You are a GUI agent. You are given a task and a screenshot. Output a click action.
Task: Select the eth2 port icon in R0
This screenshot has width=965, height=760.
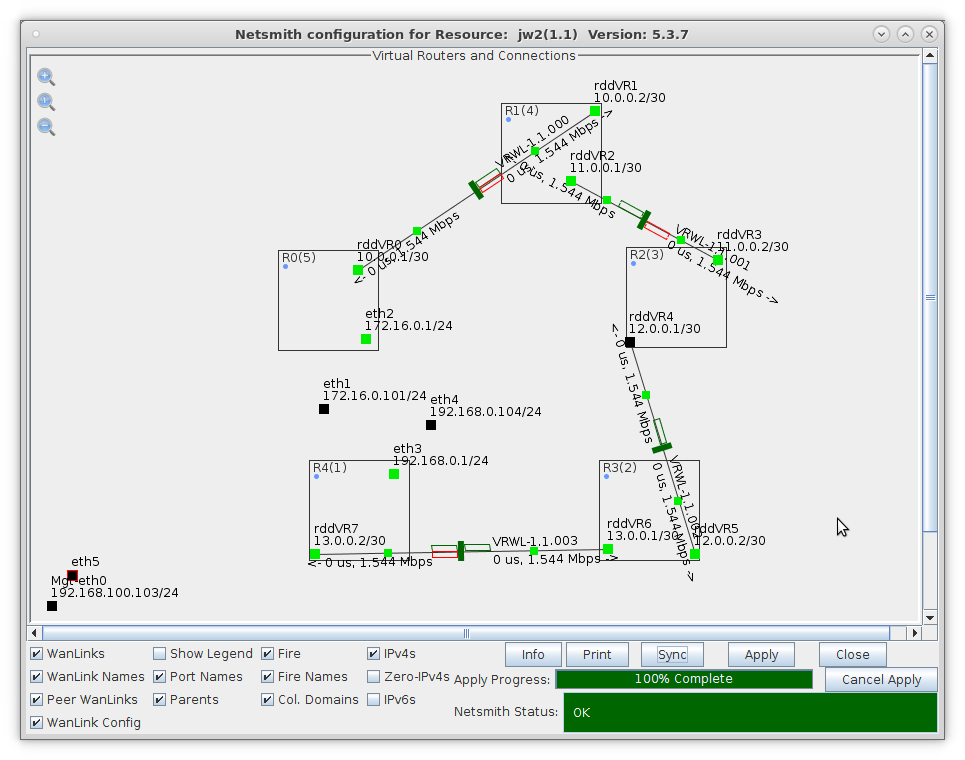coord(366,339)
